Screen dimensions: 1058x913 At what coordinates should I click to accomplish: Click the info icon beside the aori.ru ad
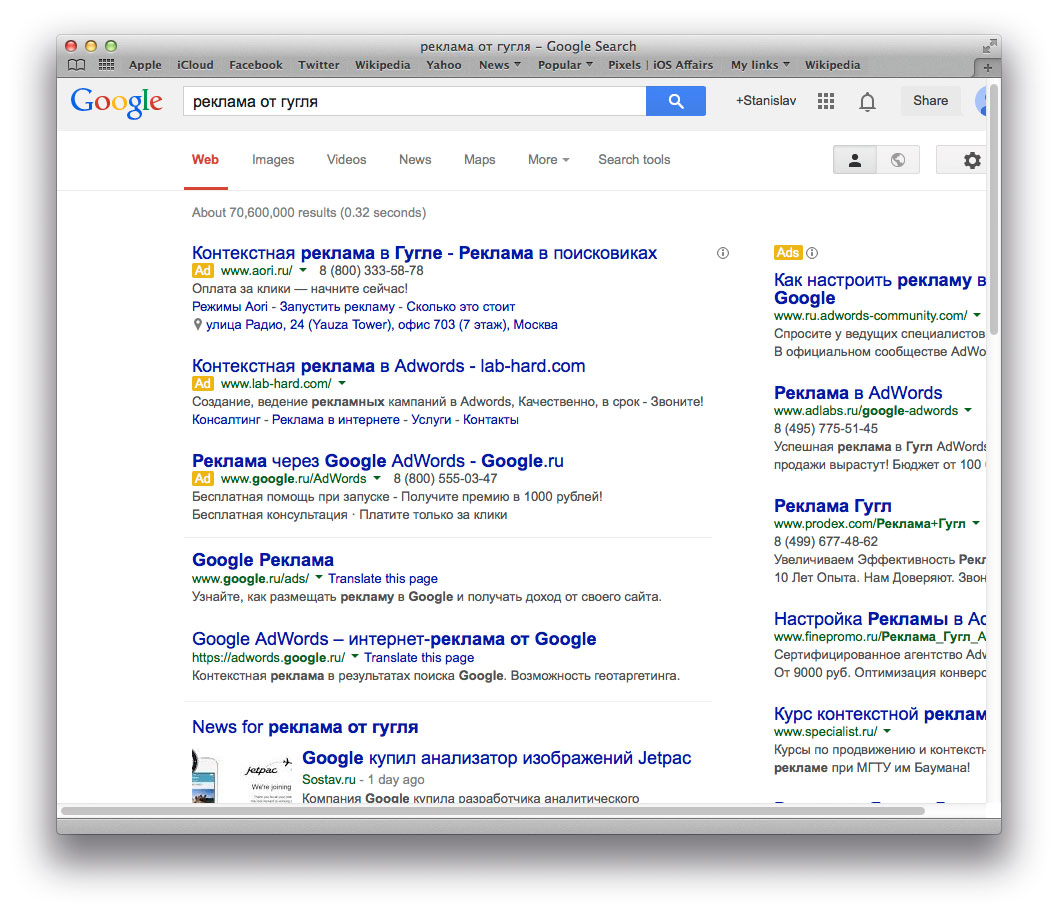click(723, 253)
